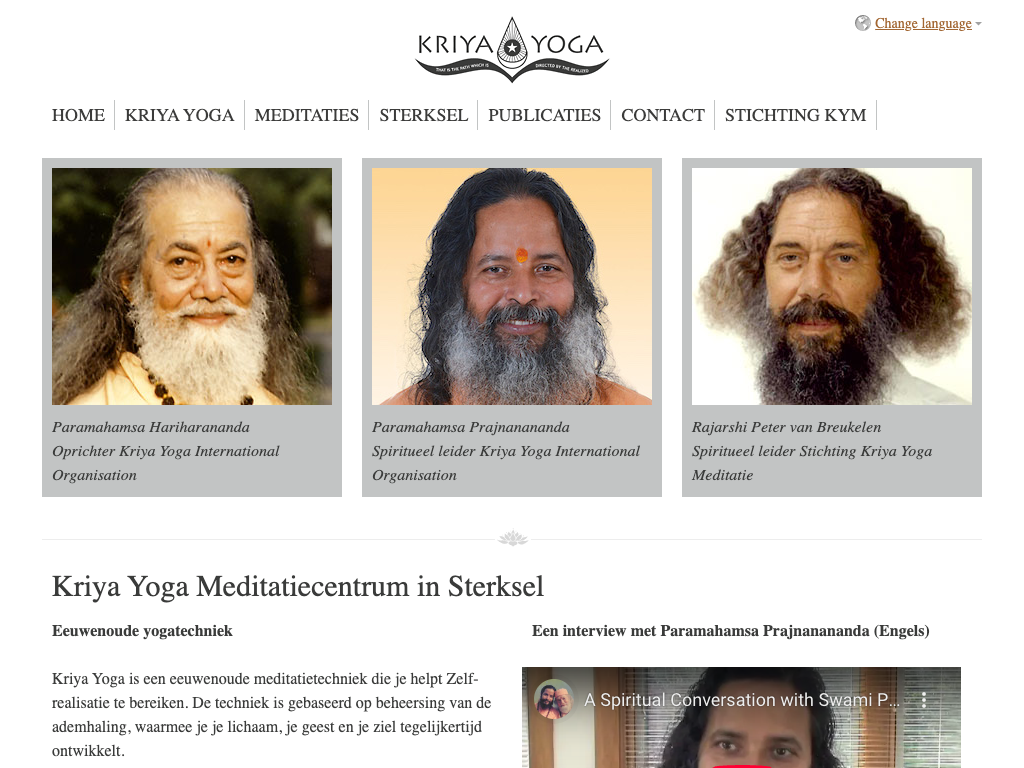This screenshot has width=1024, height=768.
Task: Click the Rajarshi Peter van Breukelen portrait
Action: point(832,287)
